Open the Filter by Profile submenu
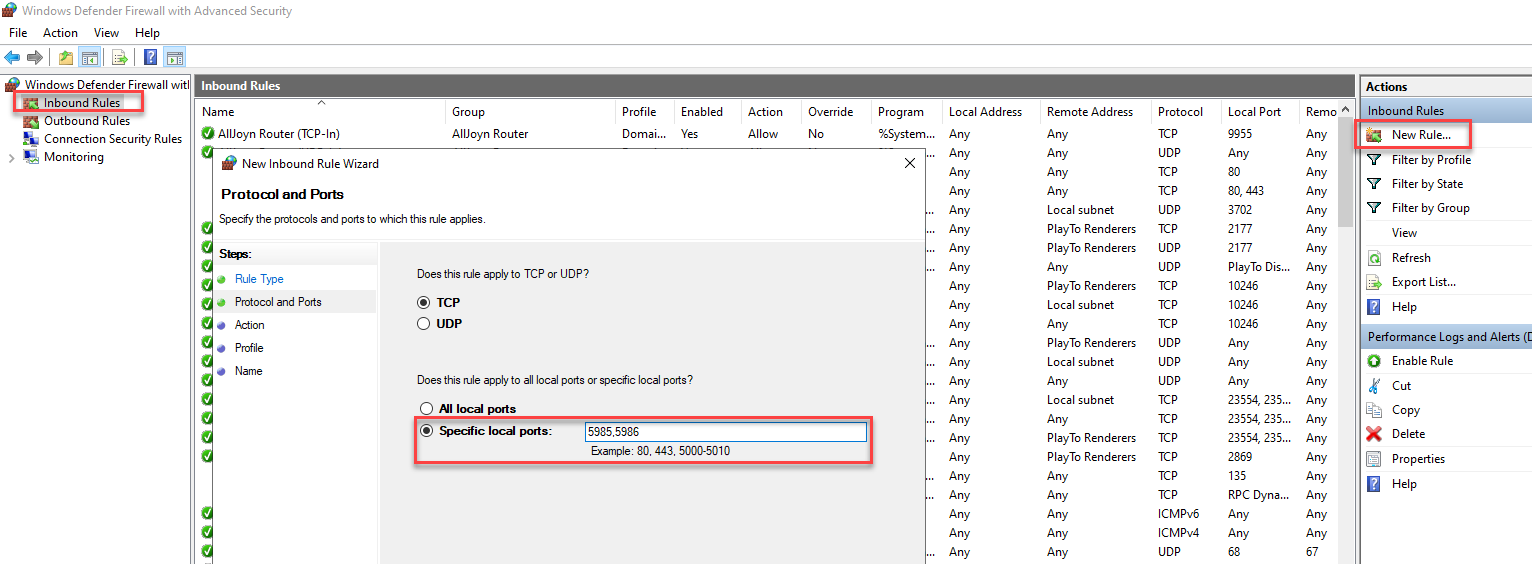Viewport: 1532px width, 564px height. 1430,160
